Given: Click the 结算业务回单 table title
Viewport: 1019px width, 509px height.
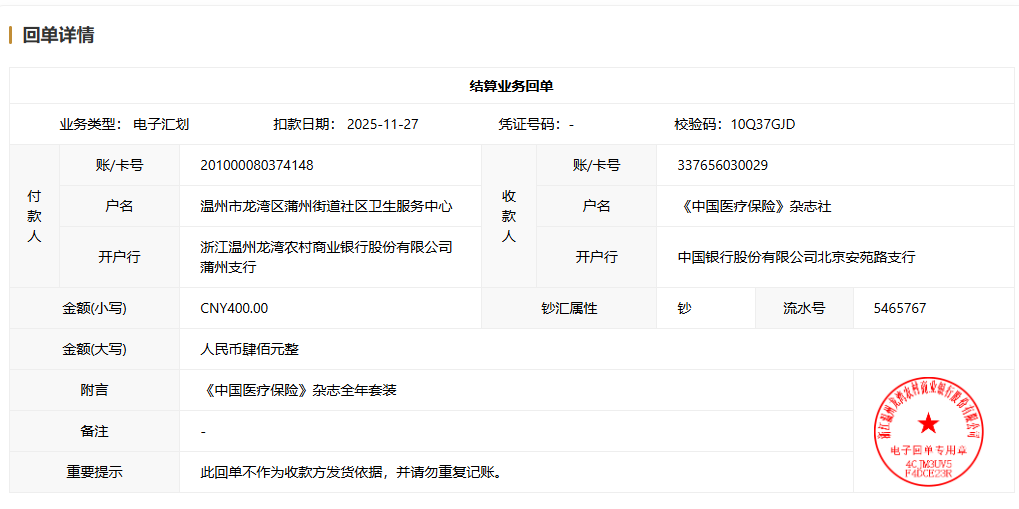Looking at the screenshot, I should pos(511,86).
